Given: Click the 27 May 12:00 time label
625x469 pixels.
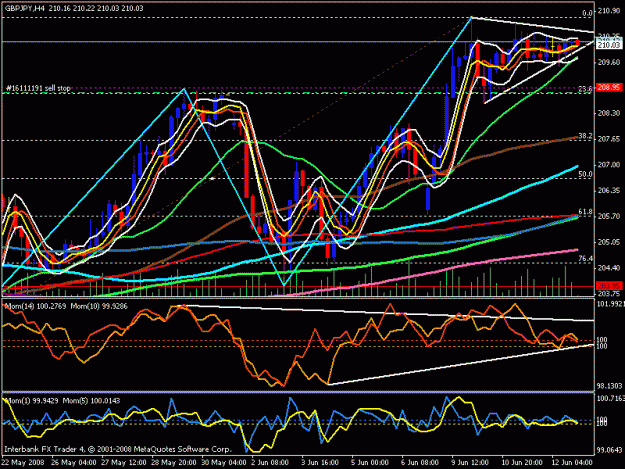Looking at the screenshot, I should pos(124,462).
